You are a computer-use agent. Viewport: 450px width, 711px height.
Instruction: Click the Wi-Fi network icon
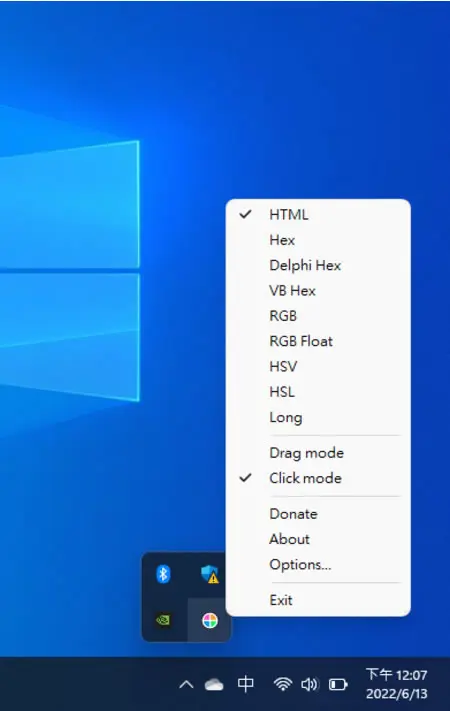(283, 684)
